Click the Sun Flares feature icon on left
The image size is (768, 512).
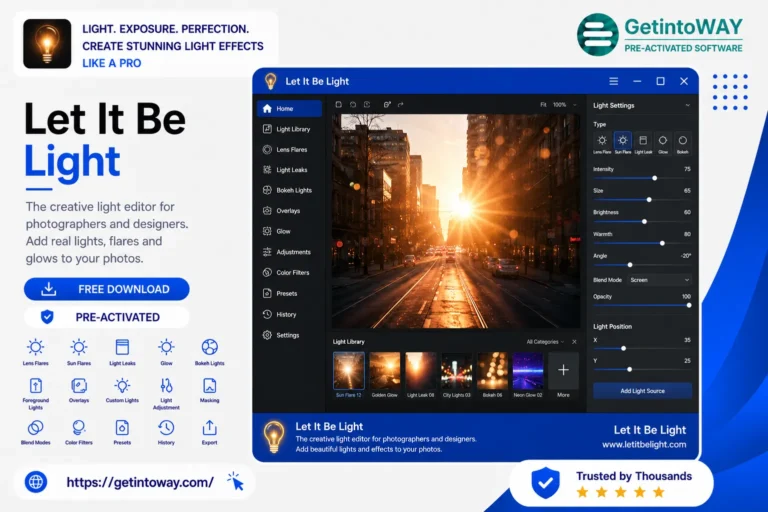(x=78, y=347)
